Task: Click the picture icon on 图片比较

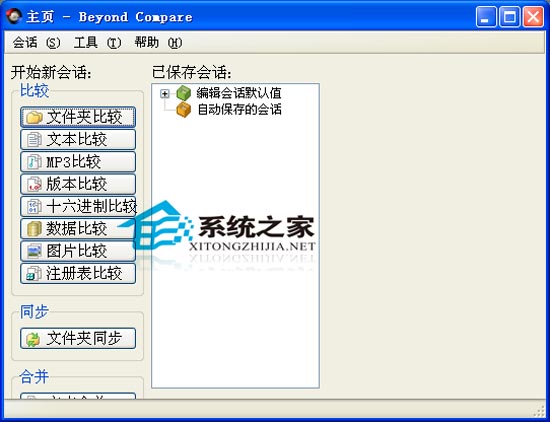Action: (34, 251)
